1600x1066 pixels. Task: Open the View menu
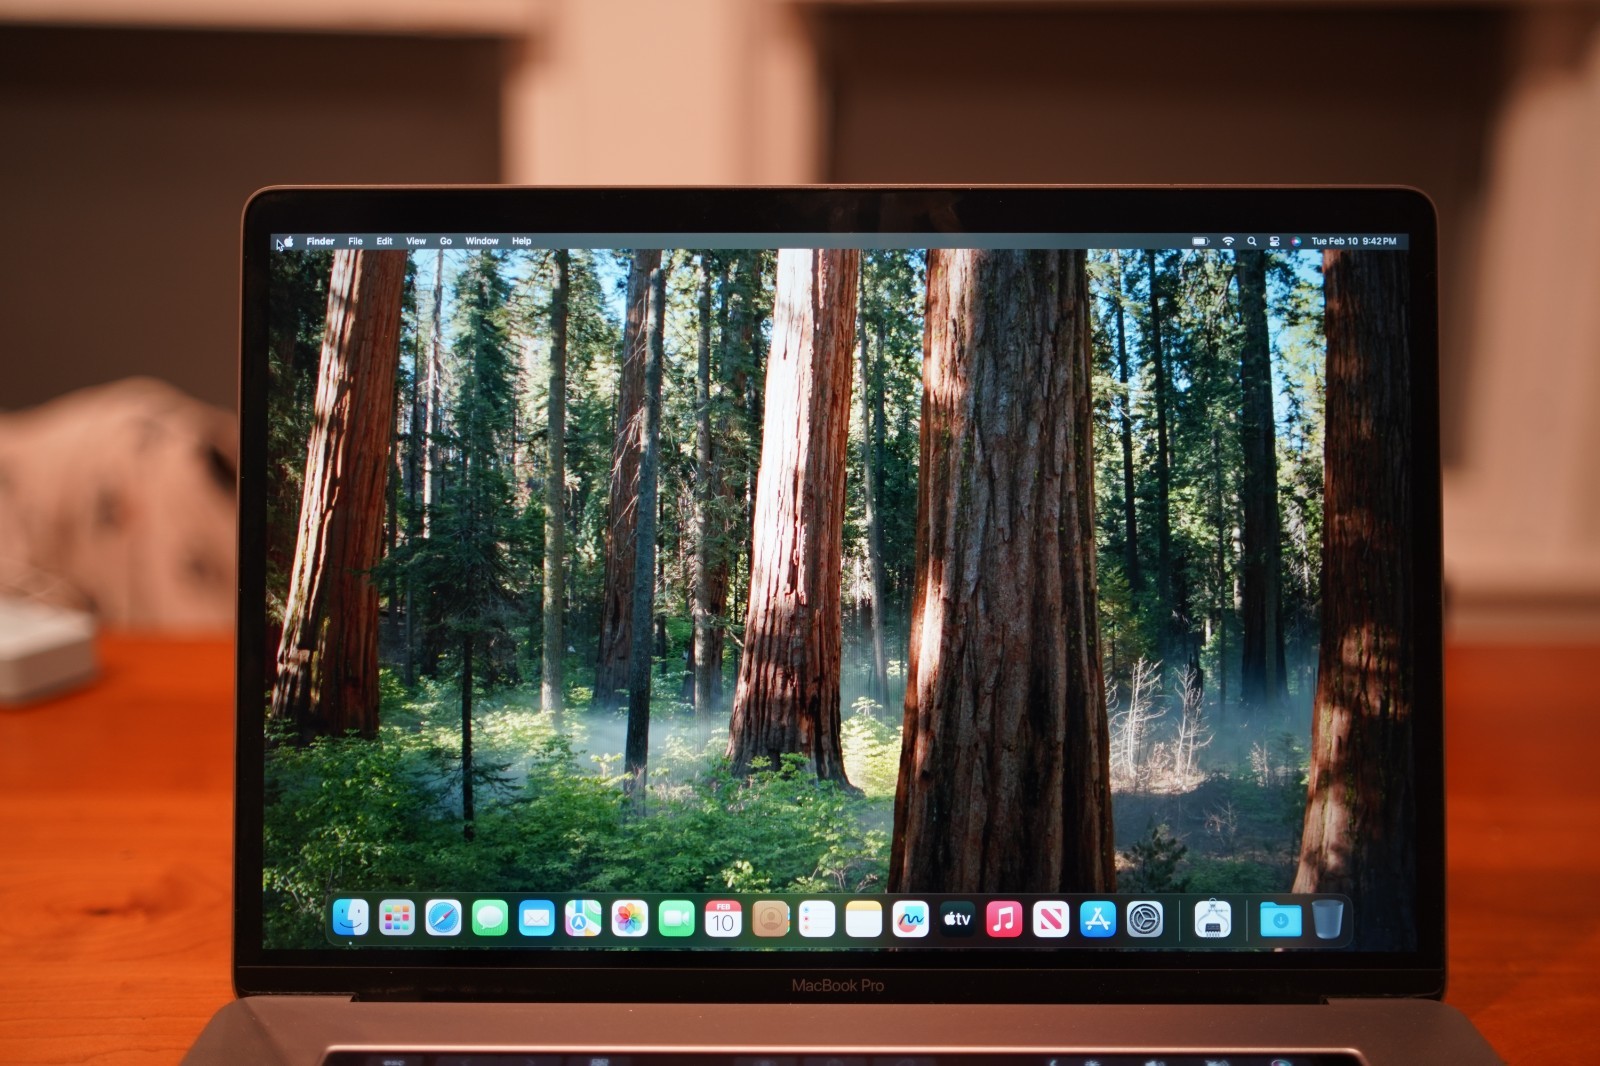416,241
